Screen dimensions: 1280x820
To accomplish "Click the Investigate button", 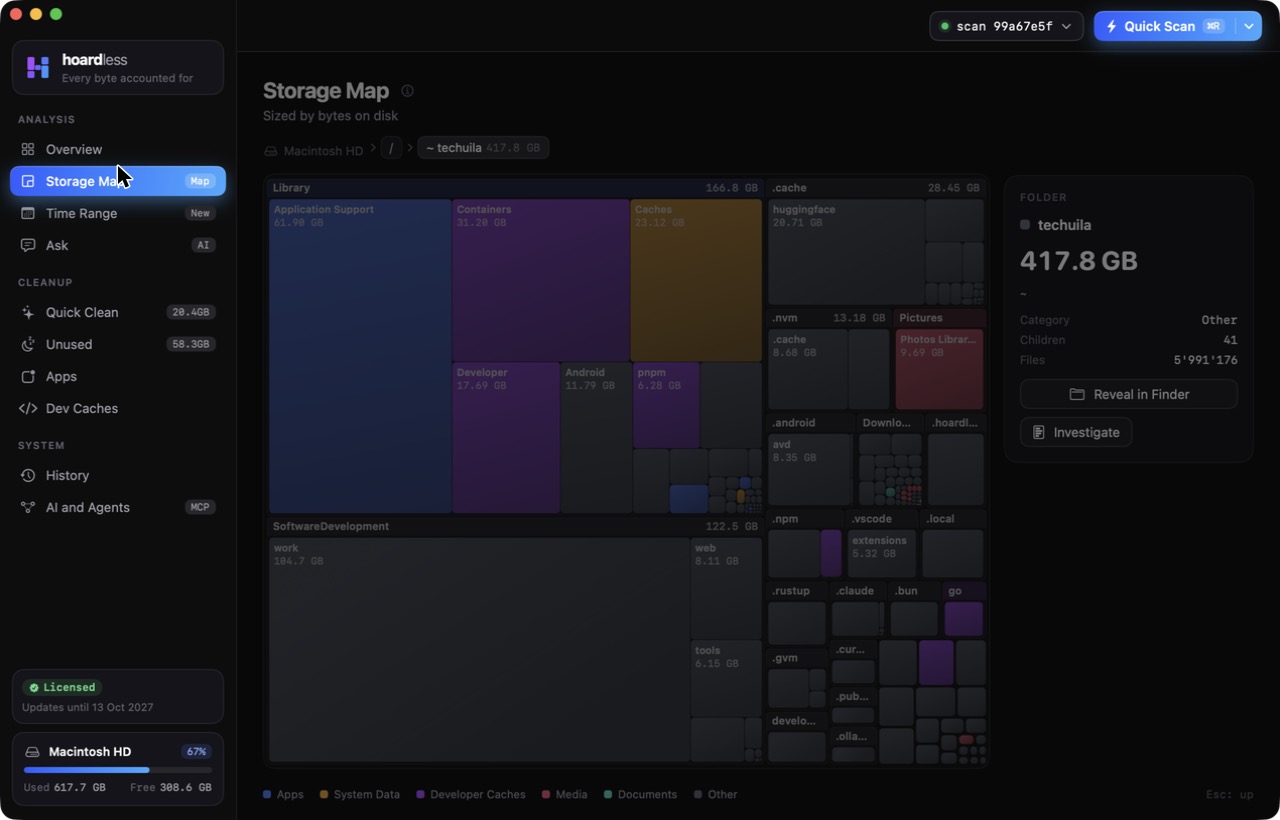I will pyautogui.click(x=1076, y=432).
